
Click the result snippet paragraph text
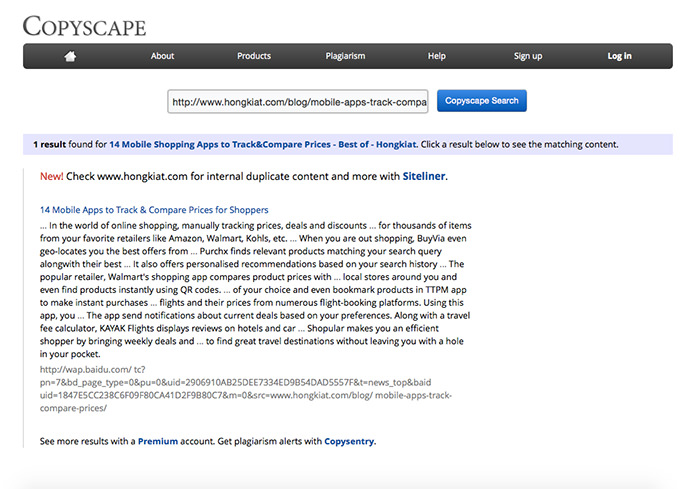pyautogui.click(x=255, y=290)
